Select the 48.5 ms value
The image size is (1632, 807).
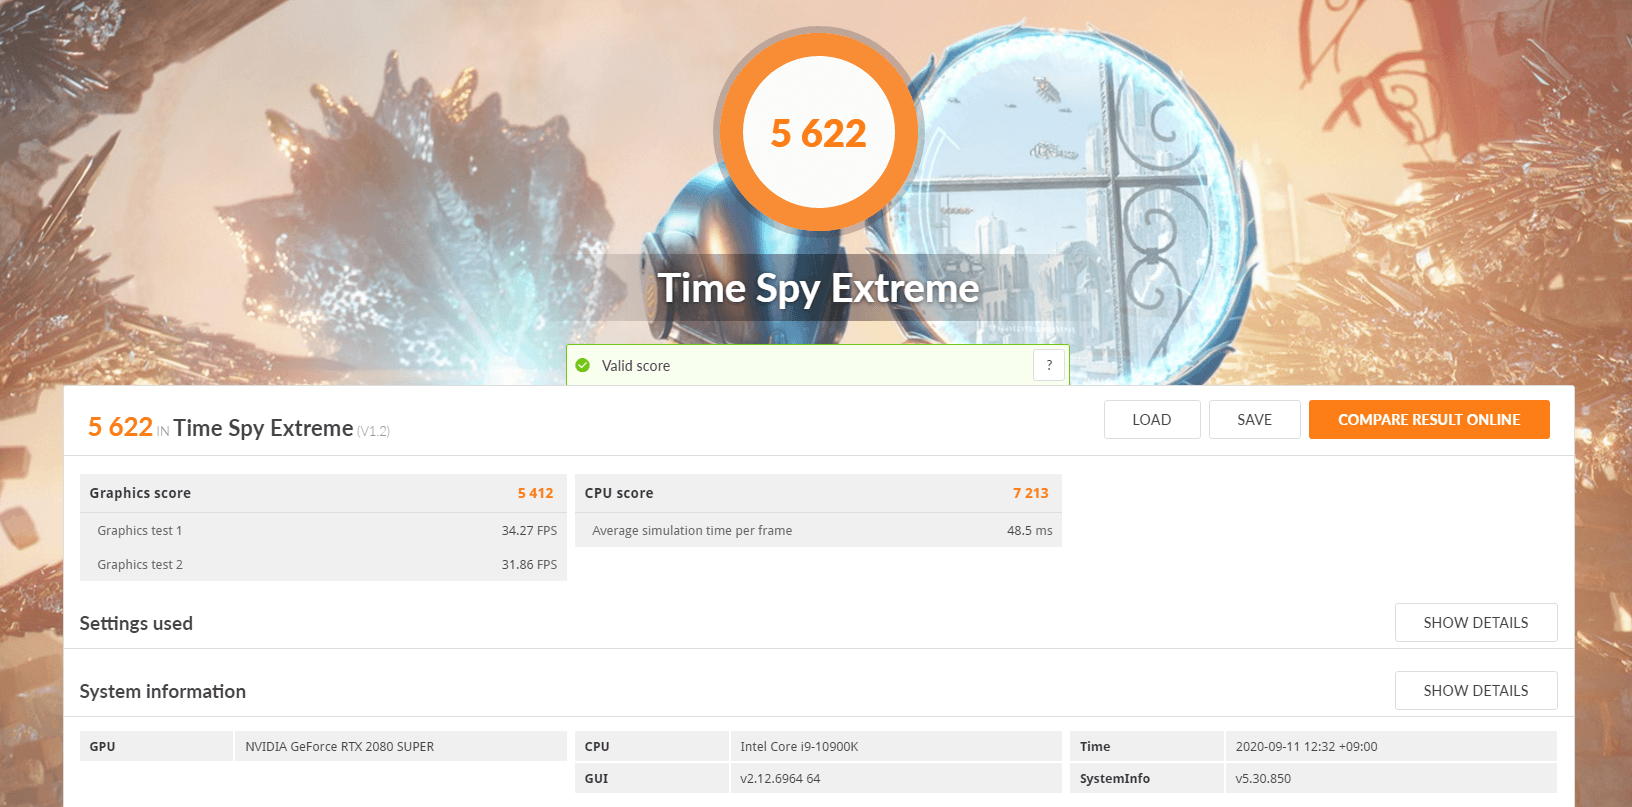tap(1030, 531)
